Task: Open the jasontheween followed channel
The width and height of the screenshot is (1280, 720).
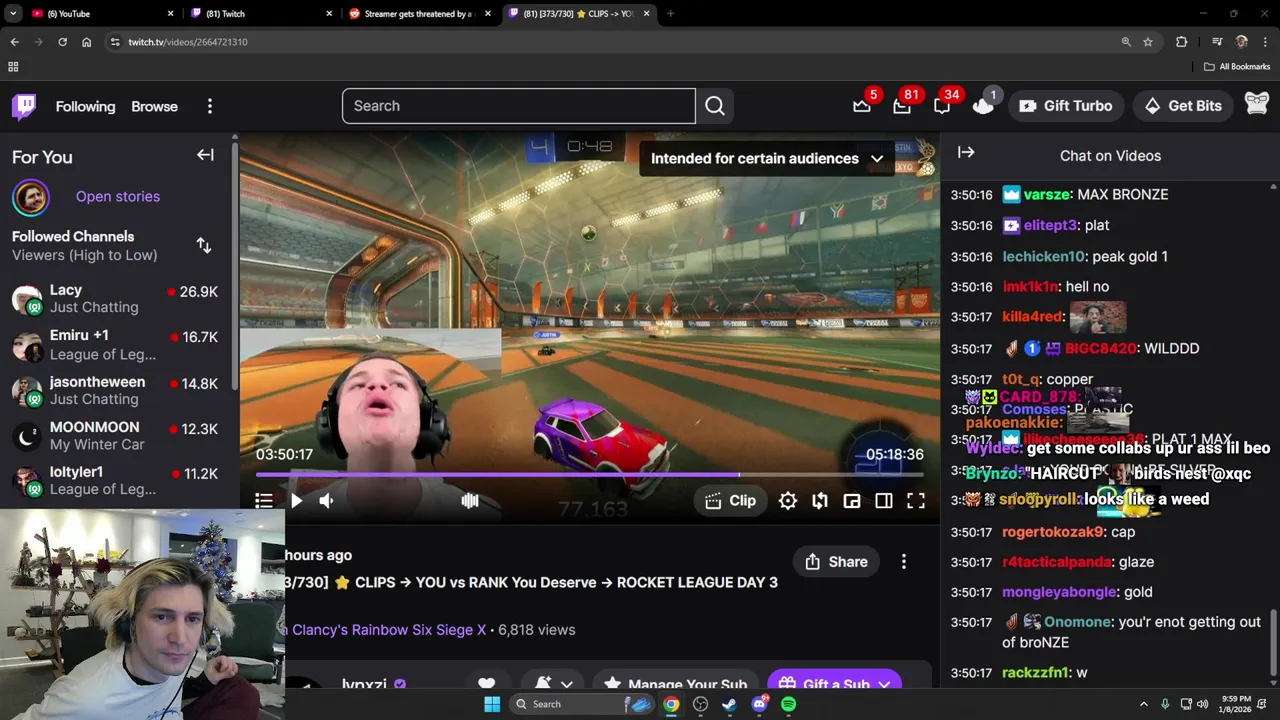Action: pos(117,390)
